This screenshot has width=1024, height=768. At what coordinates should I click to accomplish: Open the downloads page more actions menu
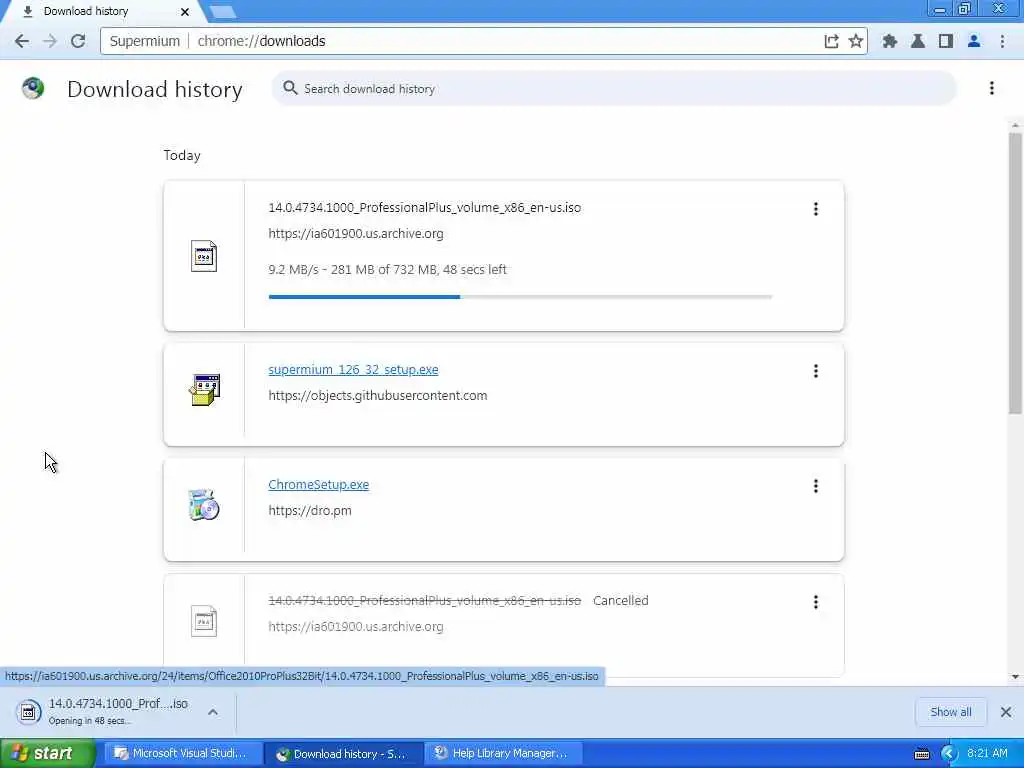point(991,88)
